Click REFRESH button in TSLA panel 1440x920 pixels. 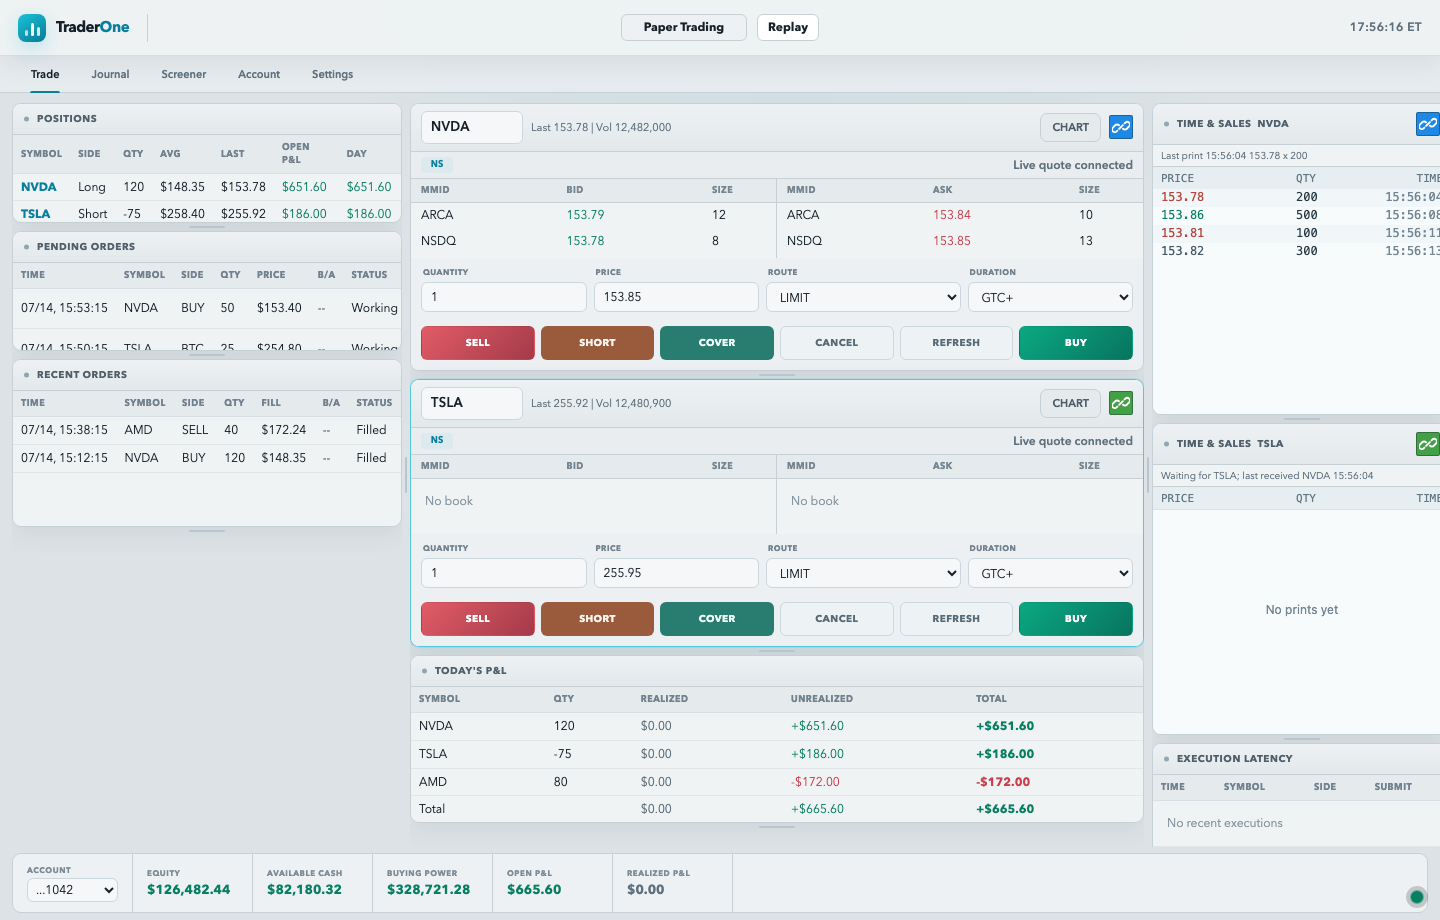(x=956, y=619)
